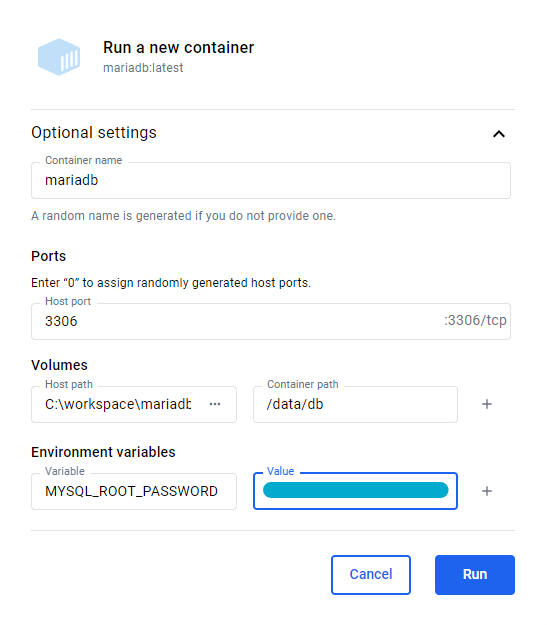Click the Container path field
547x625 pixels.
[355, 404]
